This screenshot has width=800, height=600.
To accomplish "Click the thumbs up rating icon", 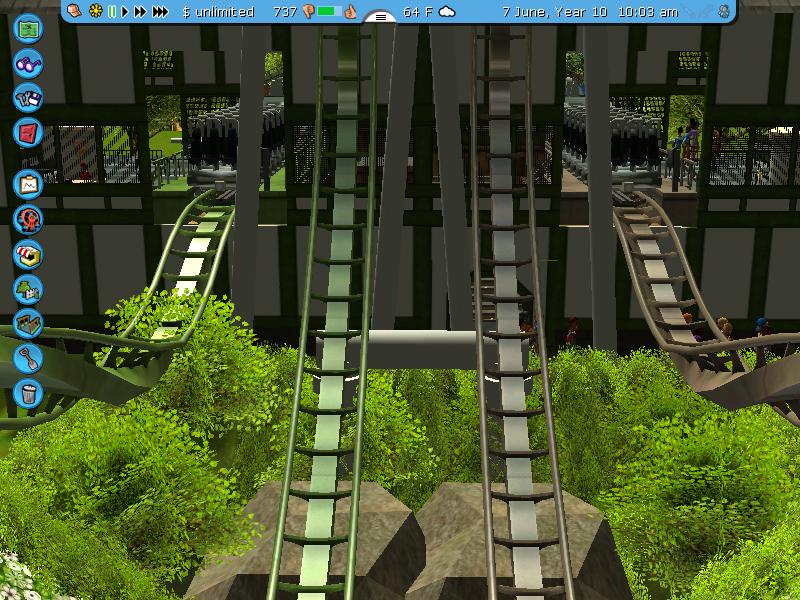I will pos(351,11).
